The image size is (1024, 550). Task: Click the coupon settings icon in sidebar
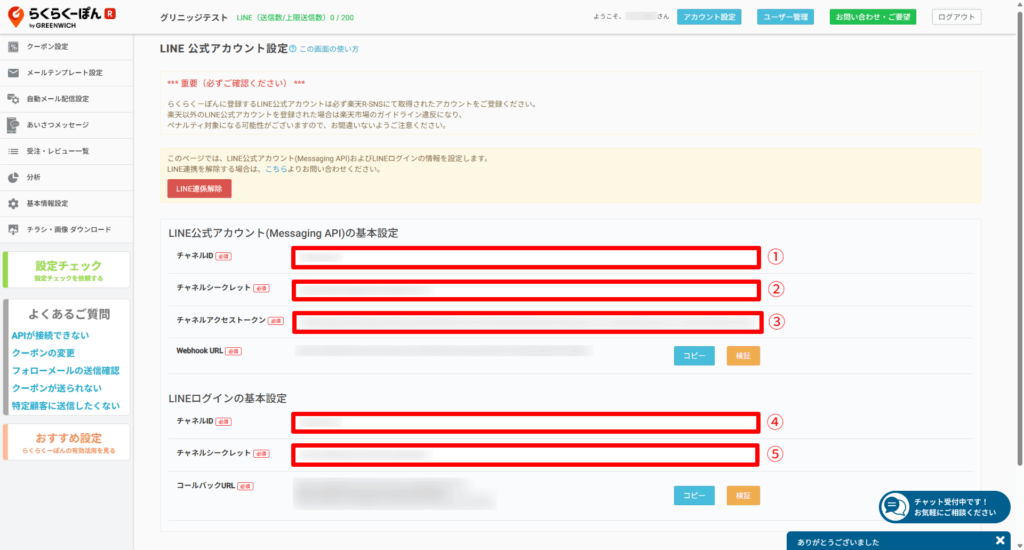pyautogui.click(x=13, y=47)
